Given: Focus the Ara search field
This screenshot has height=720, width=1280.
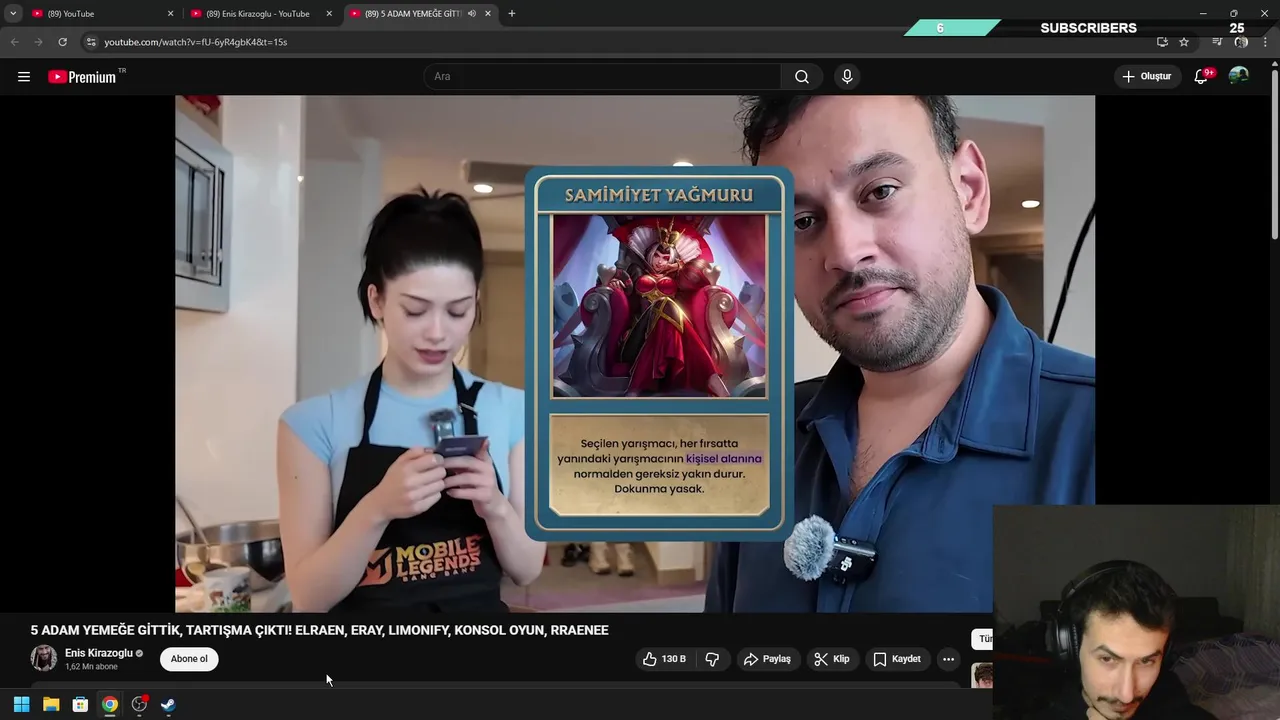Looking at the screenshot, I should point(603,77).
